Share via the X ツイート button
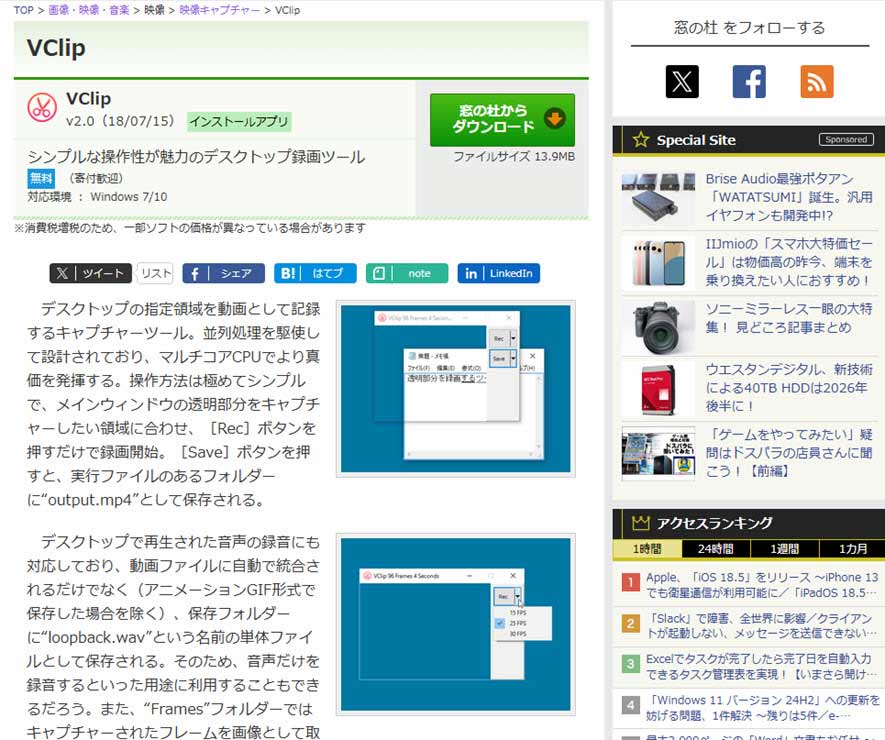 pyautogui.click(x=90, y=273)
